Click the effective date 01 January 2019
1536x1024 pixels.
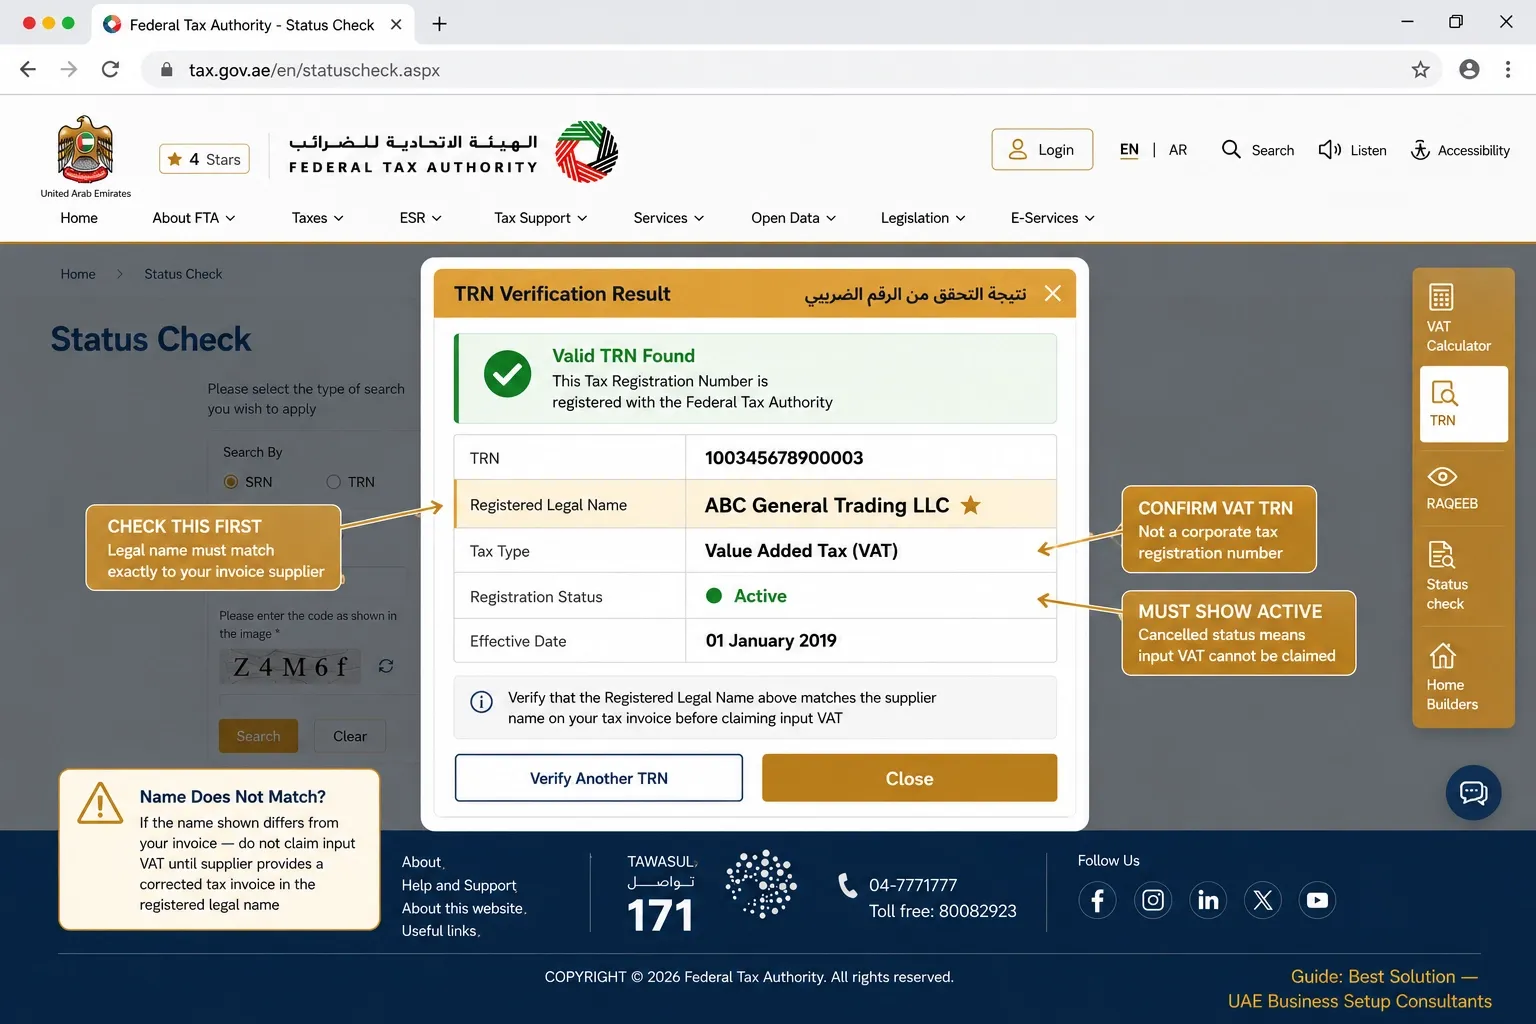[771, 641]
